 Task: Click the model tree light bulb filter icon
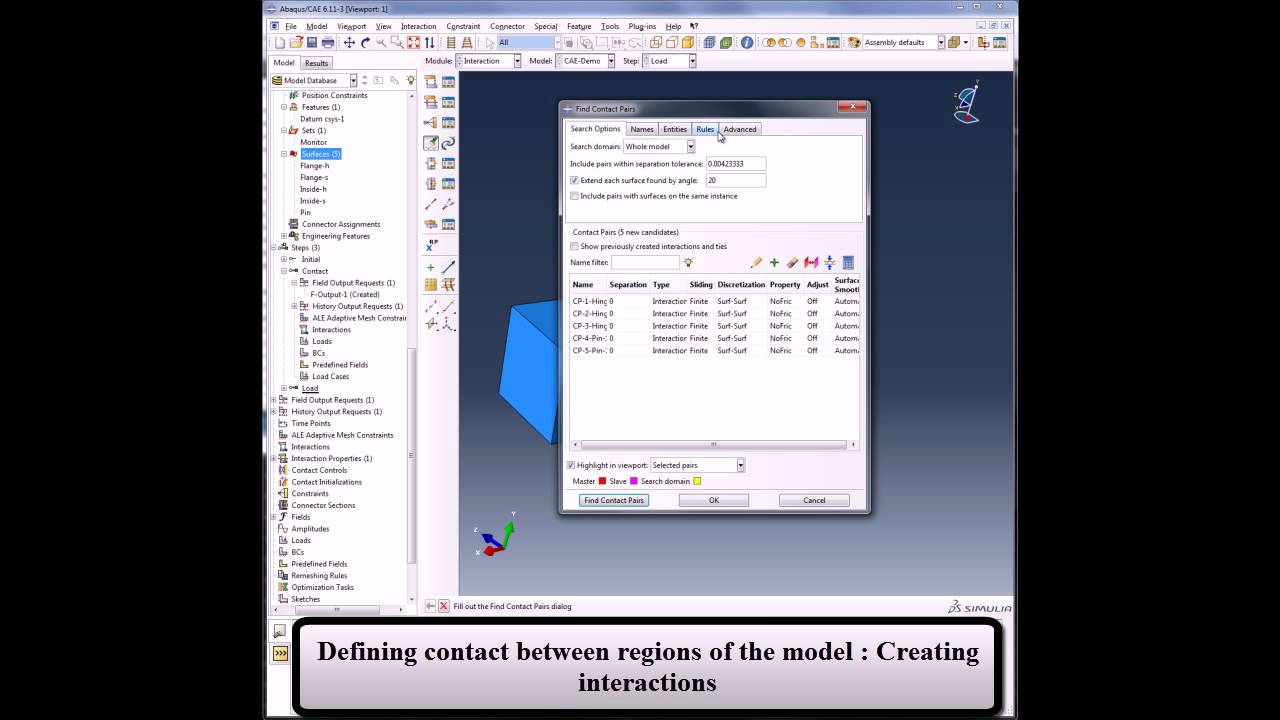pos(410,80)
